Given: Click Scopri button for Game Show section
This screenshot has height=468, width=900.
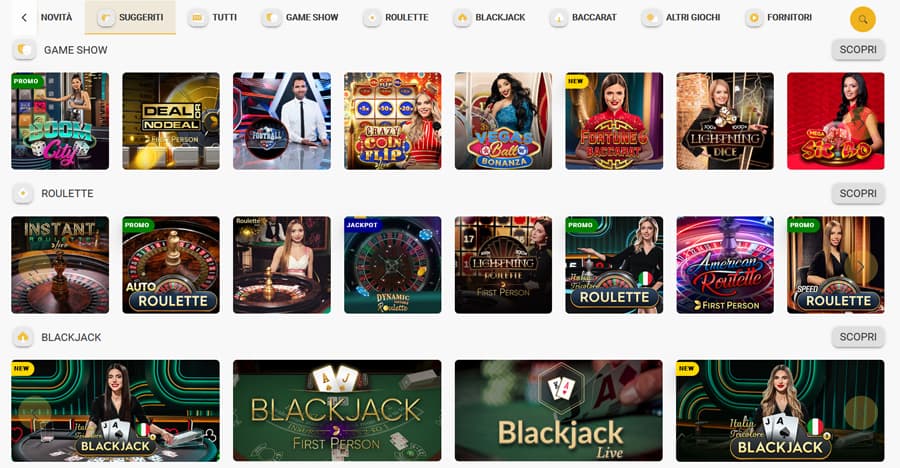Looking at the screenshot, I should coord(858,50).
